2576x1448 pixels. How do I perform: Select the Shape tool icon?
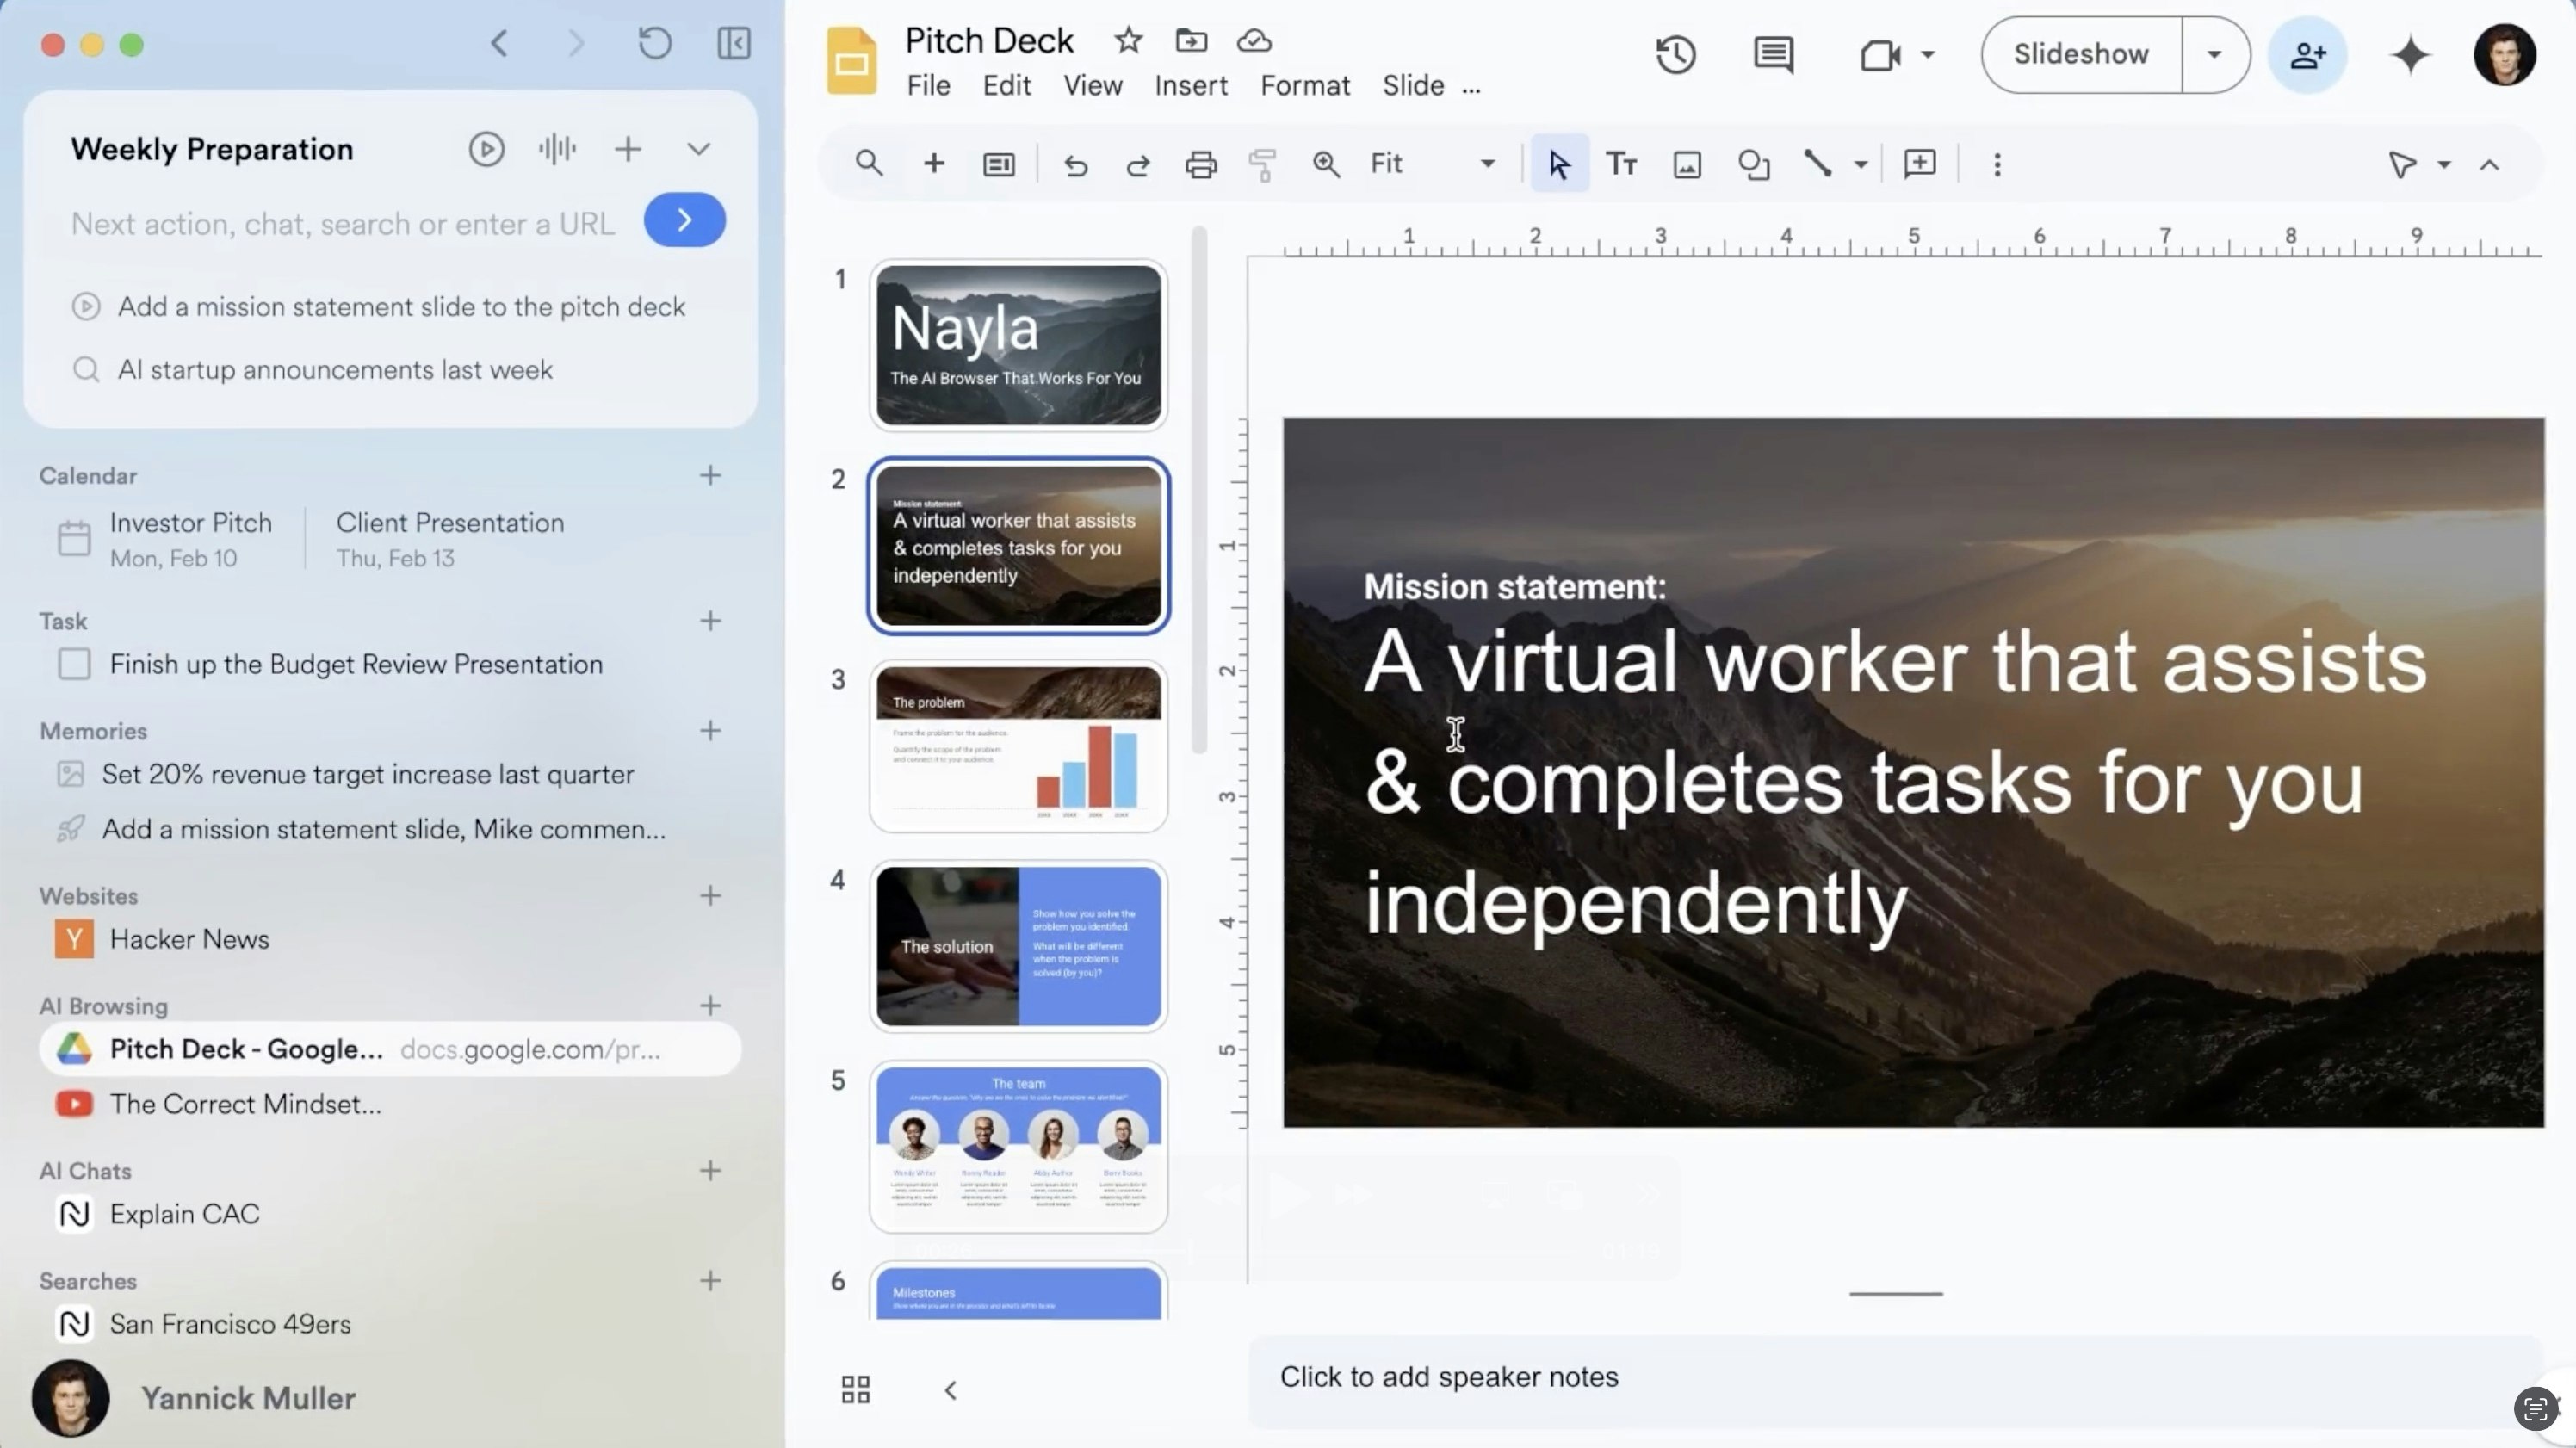pyautogui.click(x=1753, y=164)
